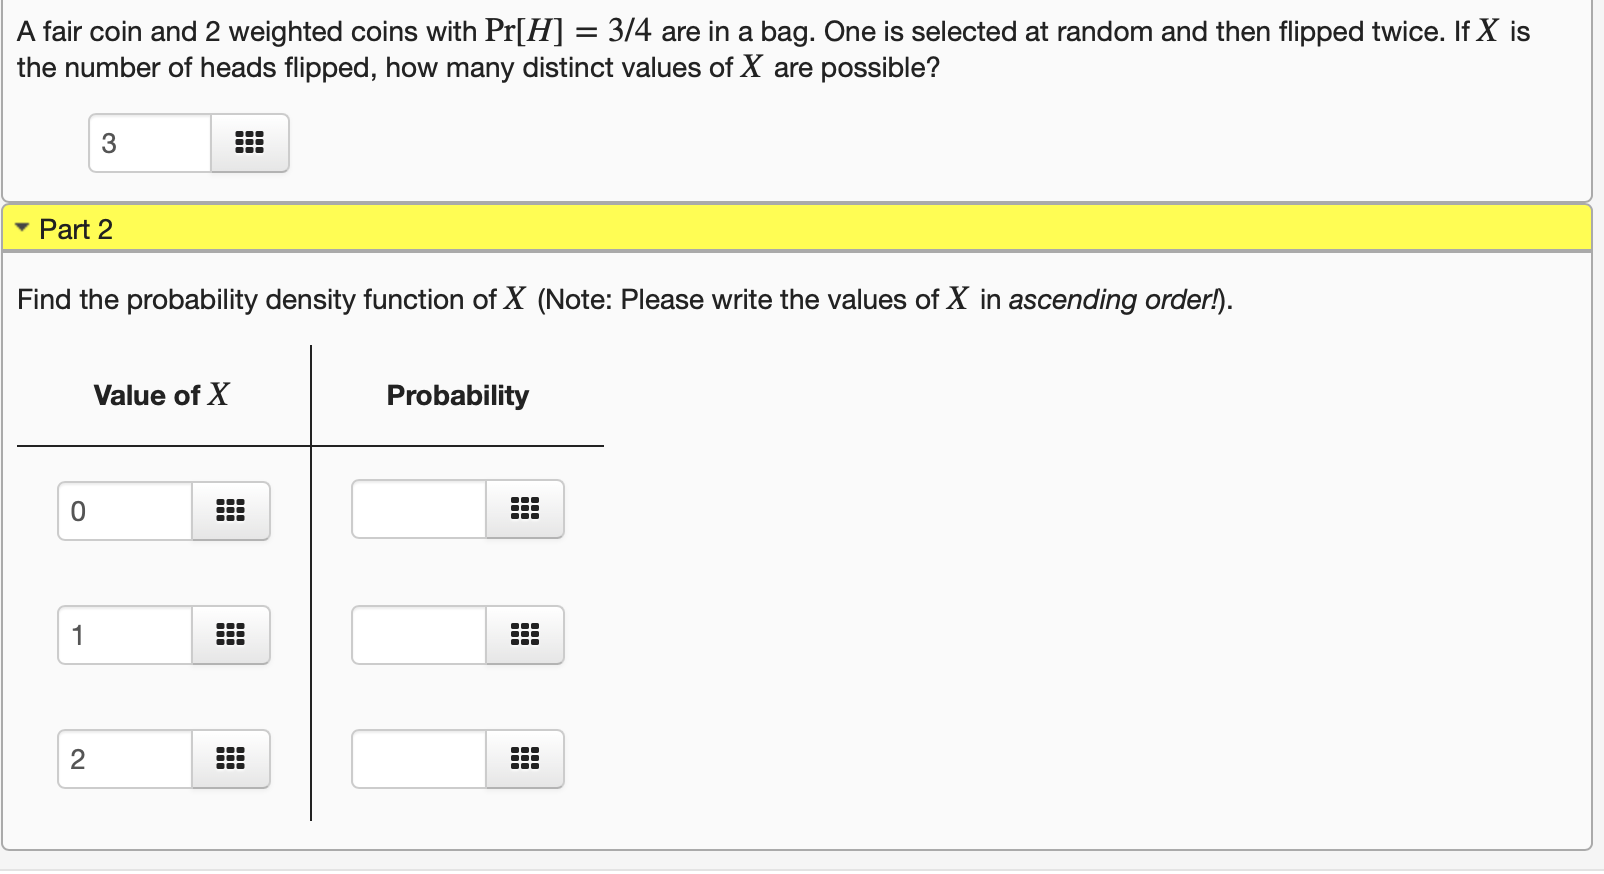The width and height of the screenshot is (1604, 874).
Task: Click the small disclosure triangle icon on Part 2
Action: [x=22, y=228]
